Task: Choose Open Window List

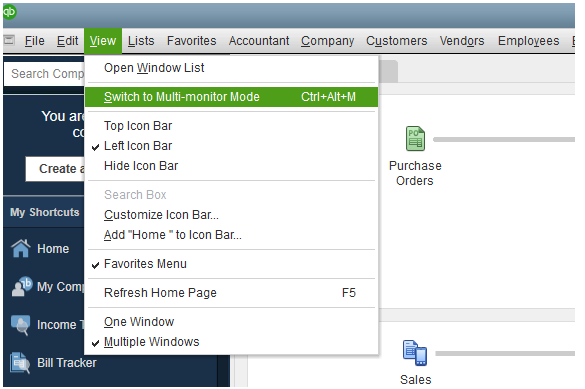Action: click(x=231, y=68)
